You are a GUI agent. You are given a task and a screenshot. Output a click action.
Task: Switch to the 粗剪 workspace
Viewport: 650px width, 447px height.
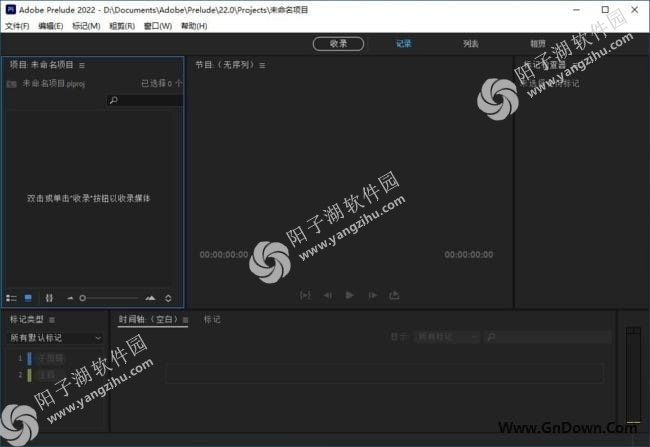coord(538,44)
